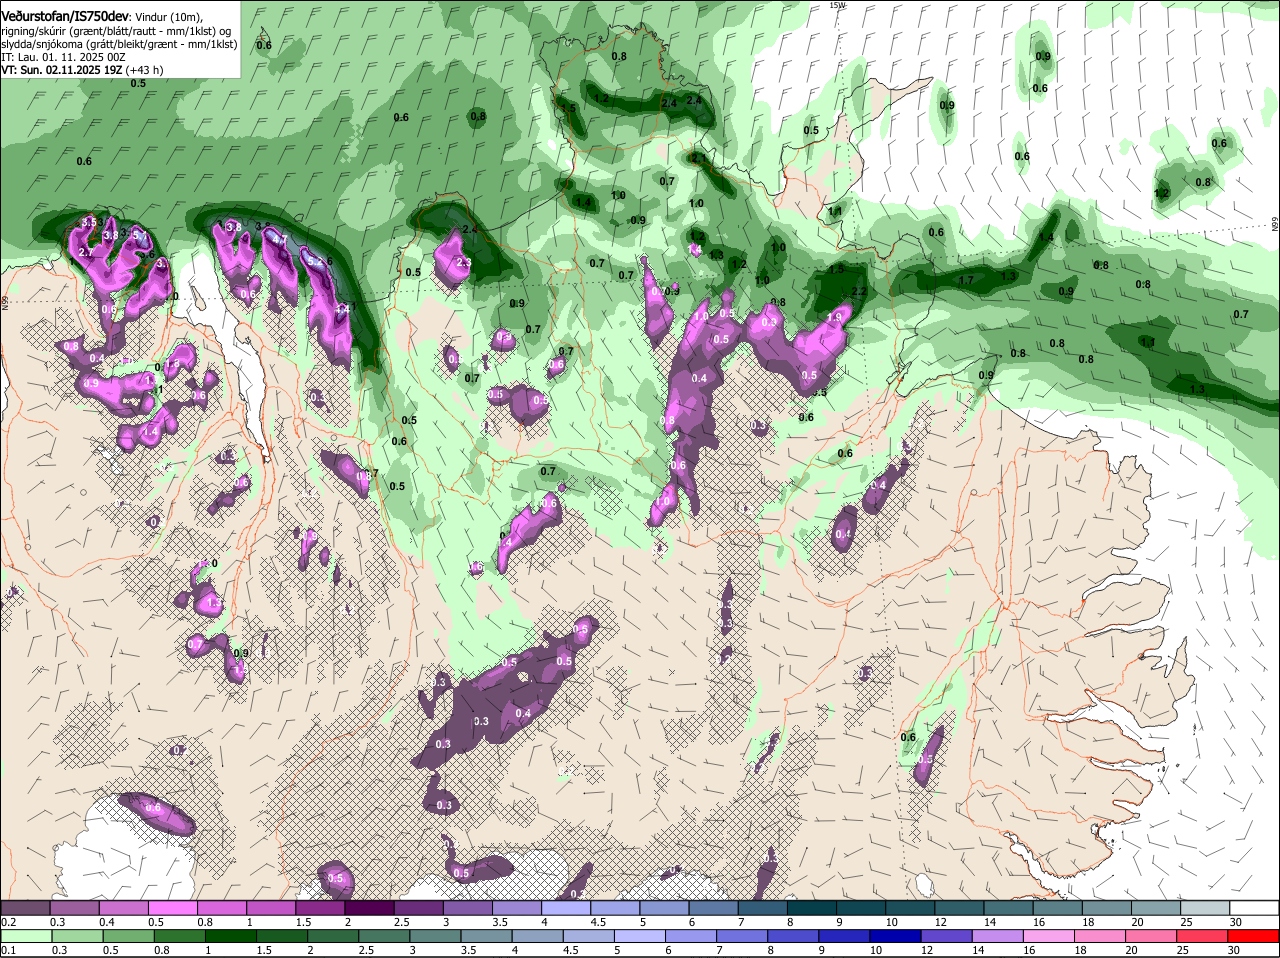
Task: Click the 'rigning/skúrir' legend description line
Action: point(117,31)
